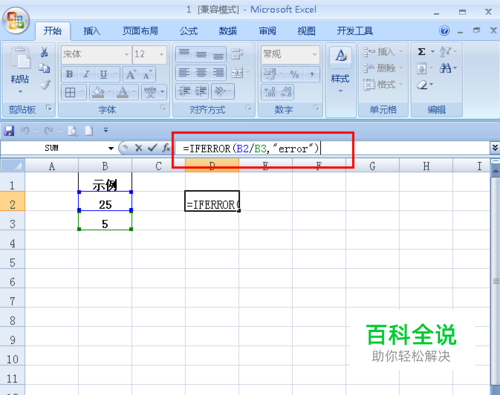Click Increase Indent icon
Screen dimensions: 500x395
coord(201,91)
